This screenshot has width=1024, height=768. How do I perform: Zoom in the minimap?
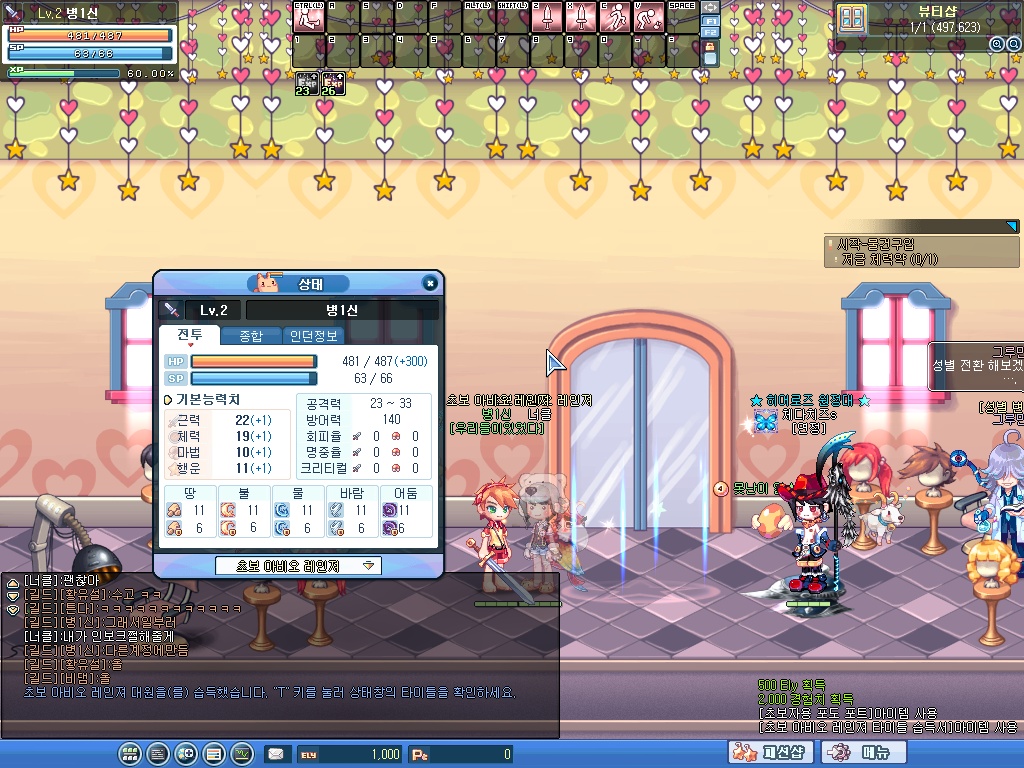997,44
